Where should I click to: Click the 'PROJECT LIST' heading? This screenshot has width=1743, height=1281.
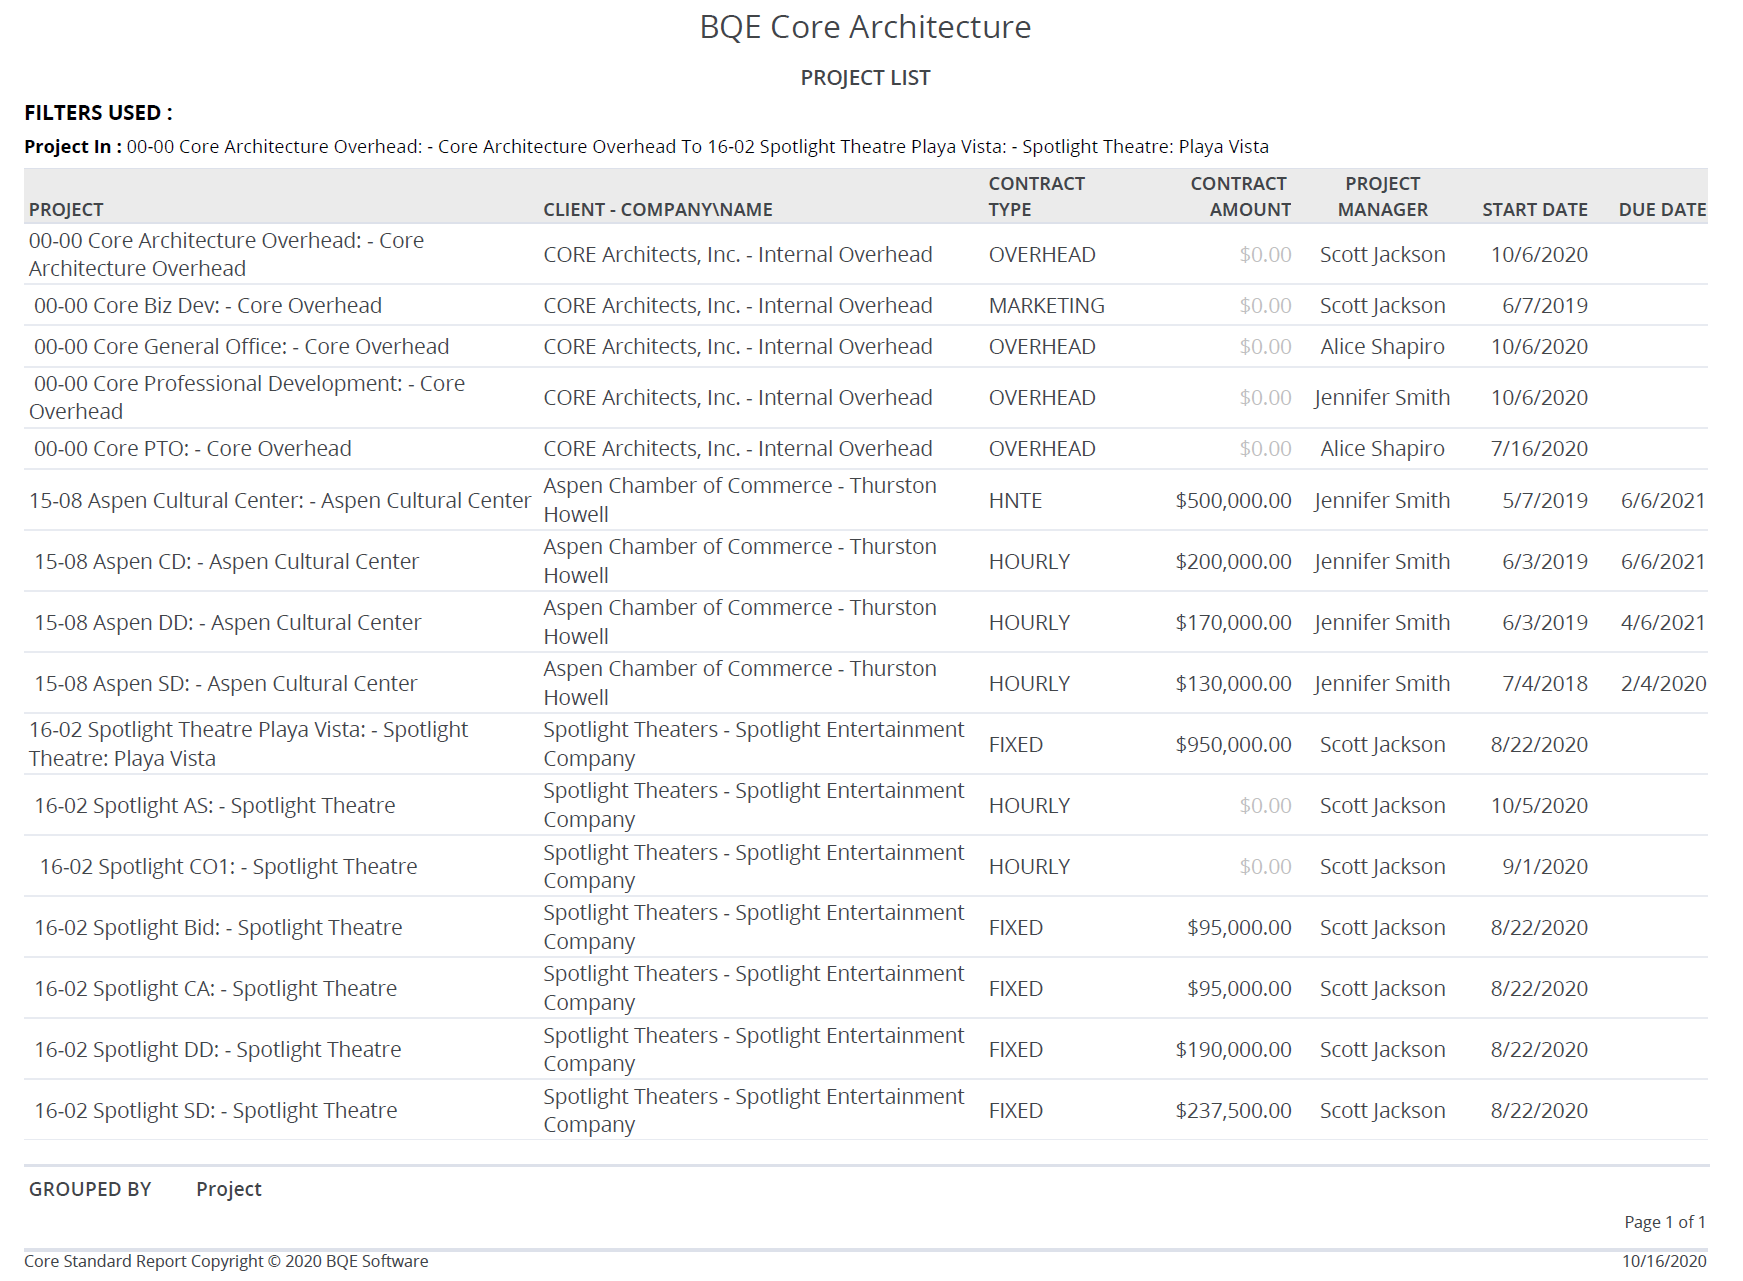click(865, 78)
